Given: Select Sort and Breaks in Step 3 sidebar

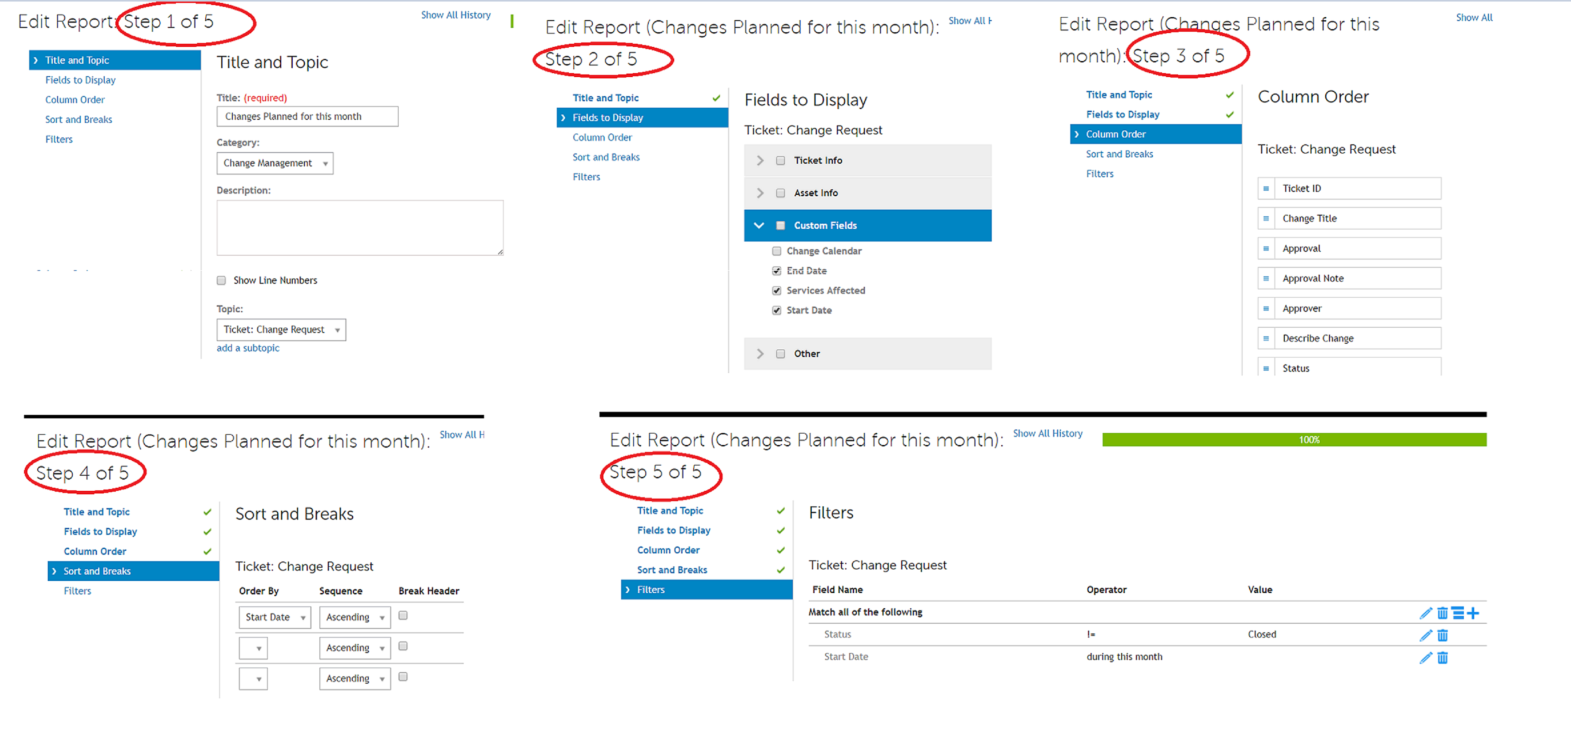Looking at the screenshot, I should coord(1119,154).
